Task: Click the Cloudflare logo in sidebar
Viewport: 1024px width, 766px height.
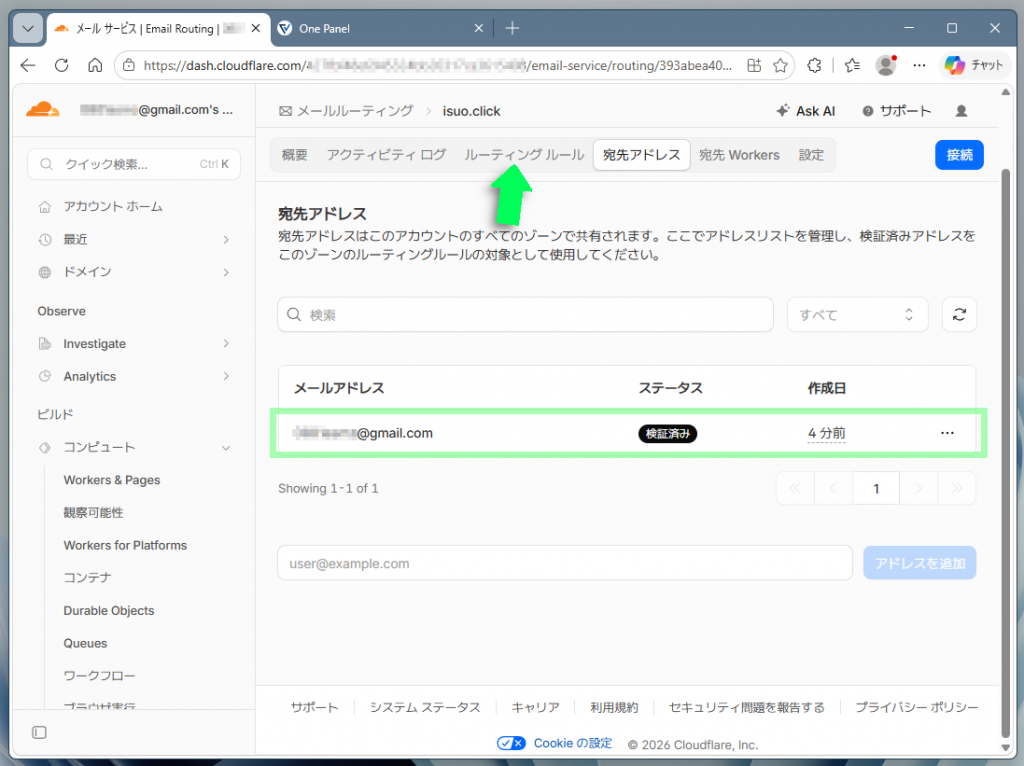Action: 42,110
